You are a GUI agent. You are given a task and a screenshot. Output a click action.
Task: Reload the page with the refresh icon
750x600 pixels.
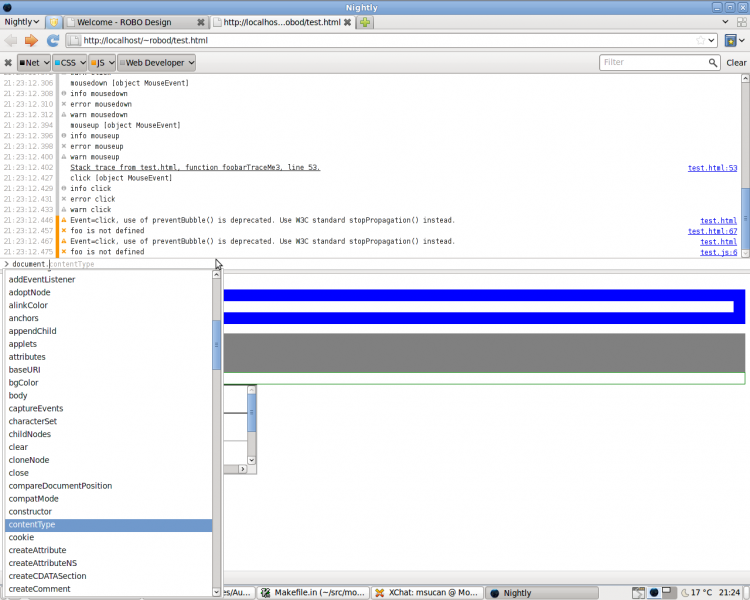point(53,41)
